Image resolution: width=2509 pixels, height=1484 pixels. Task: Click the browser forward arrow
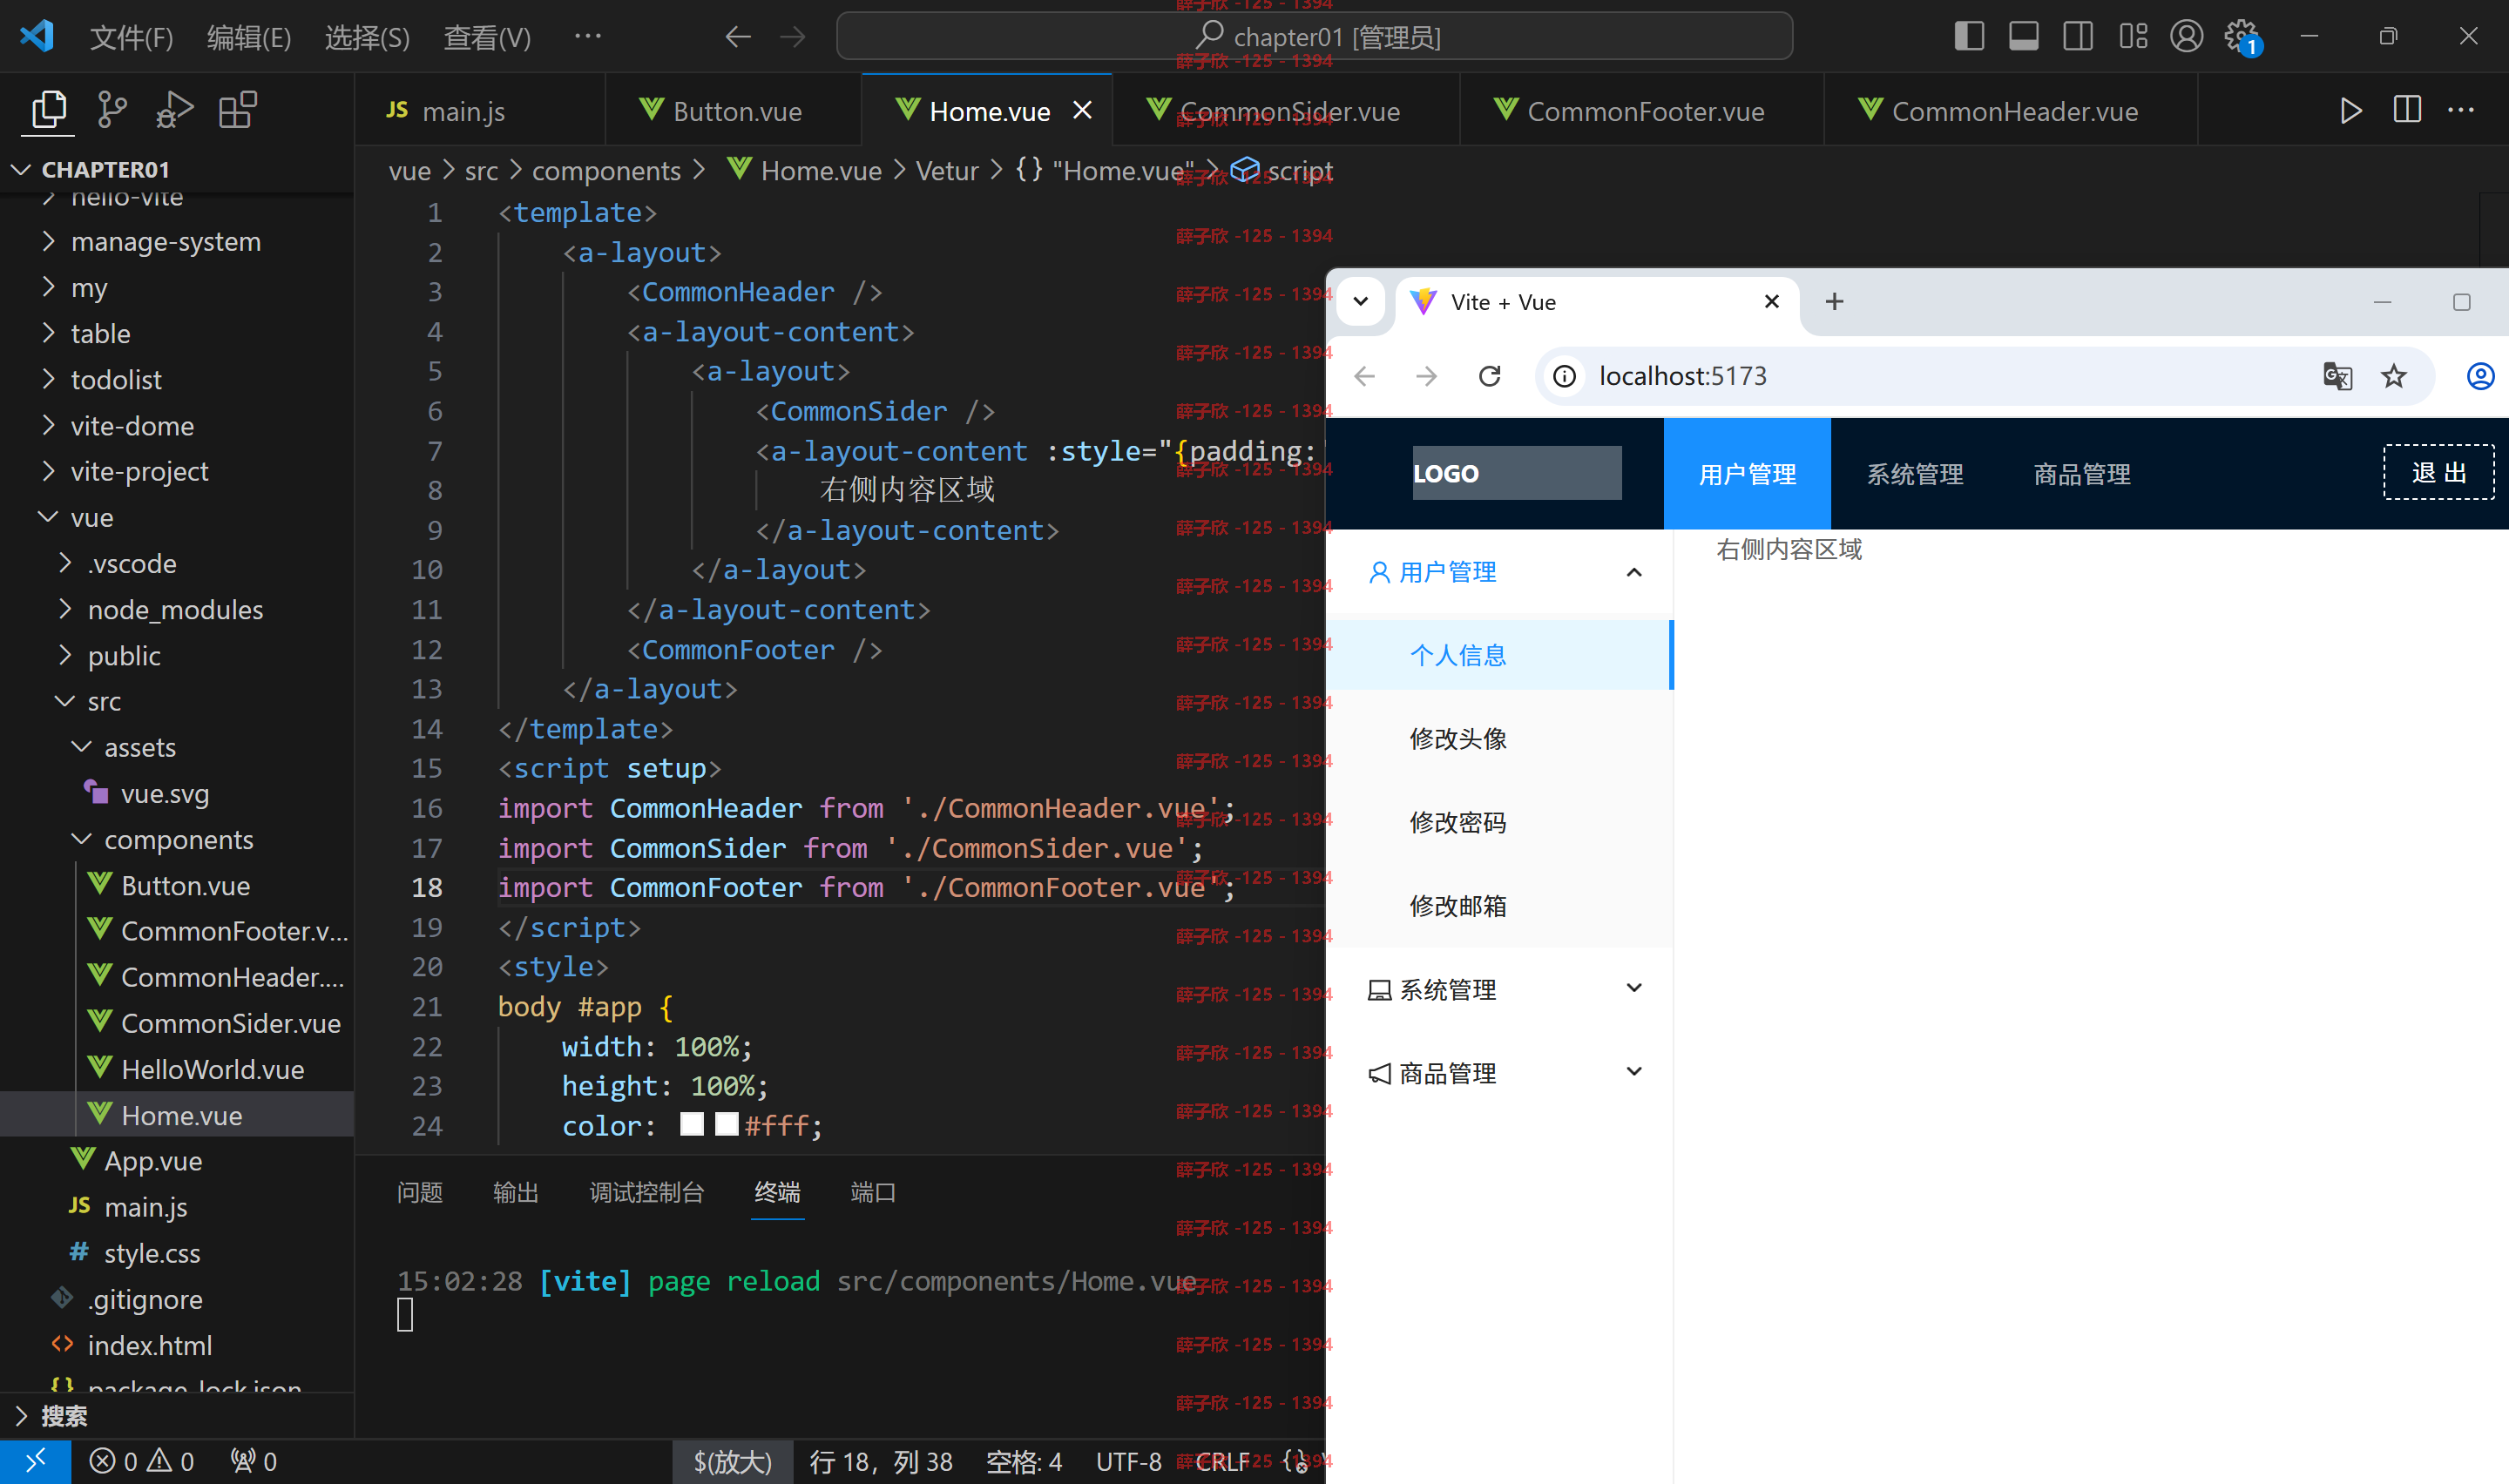point(1427,376)
